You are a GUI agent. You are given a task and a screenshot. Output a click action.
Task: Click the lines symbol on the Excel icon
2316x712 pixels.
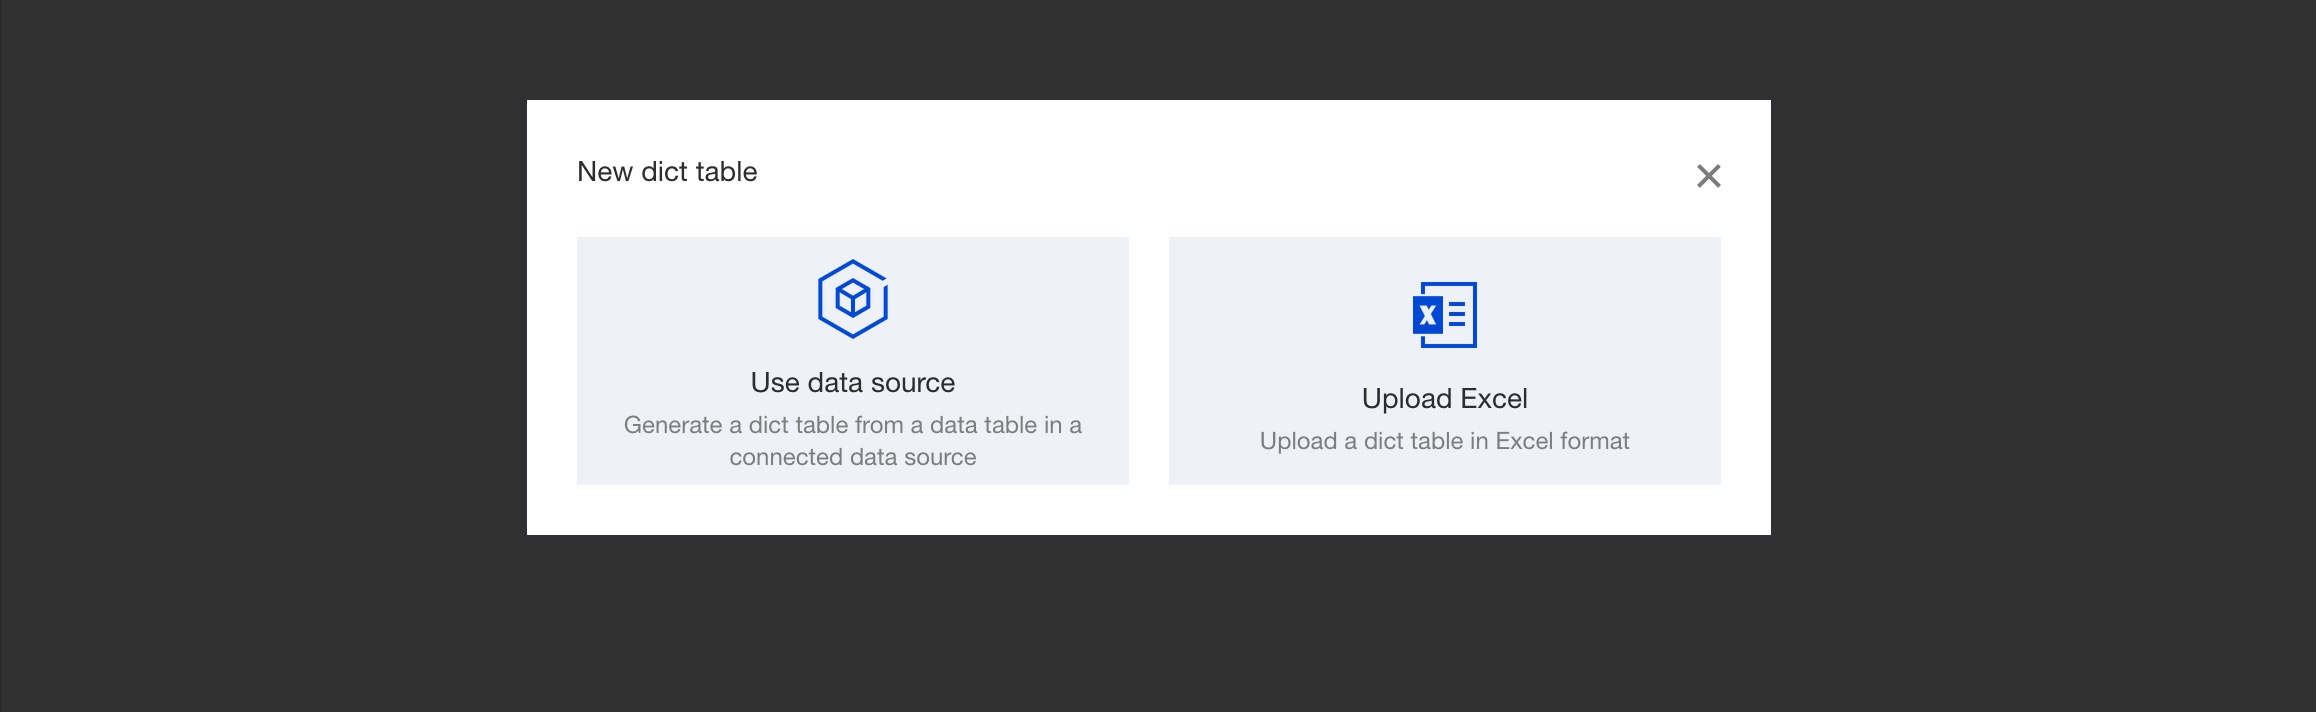coord(1458,316)
